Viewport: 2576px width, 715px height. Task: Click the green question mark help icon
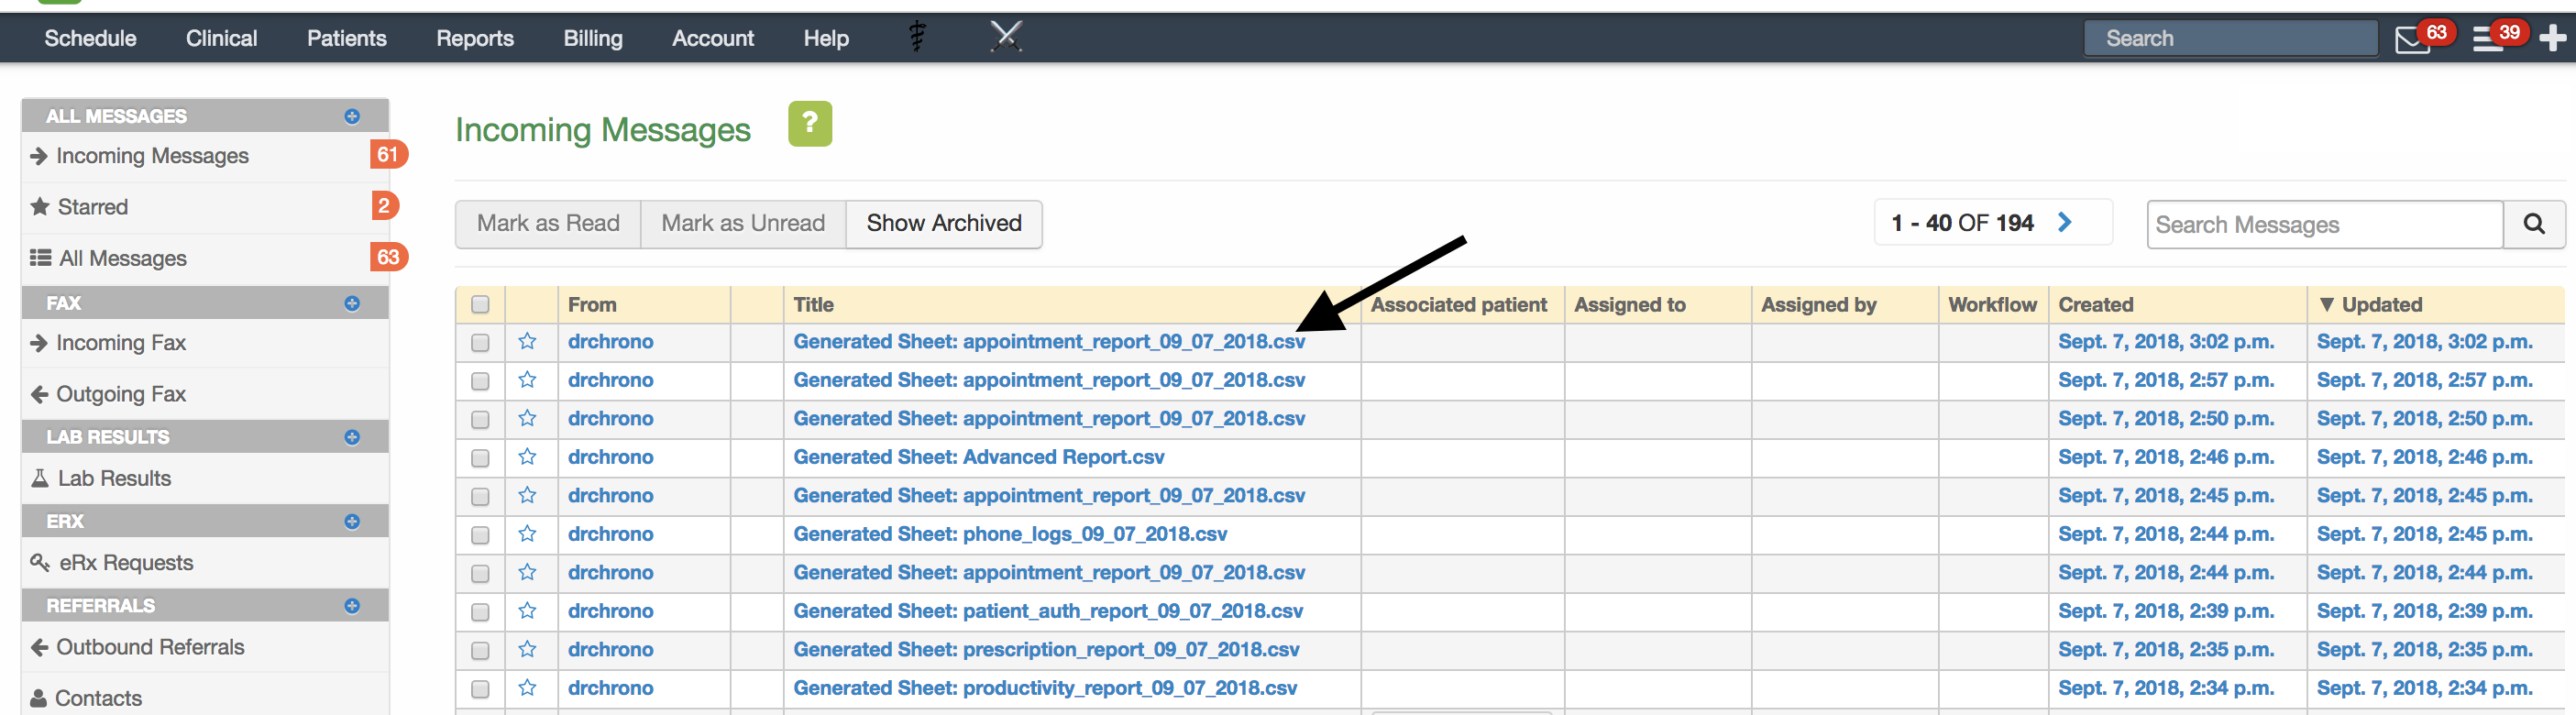click(810, 124)
